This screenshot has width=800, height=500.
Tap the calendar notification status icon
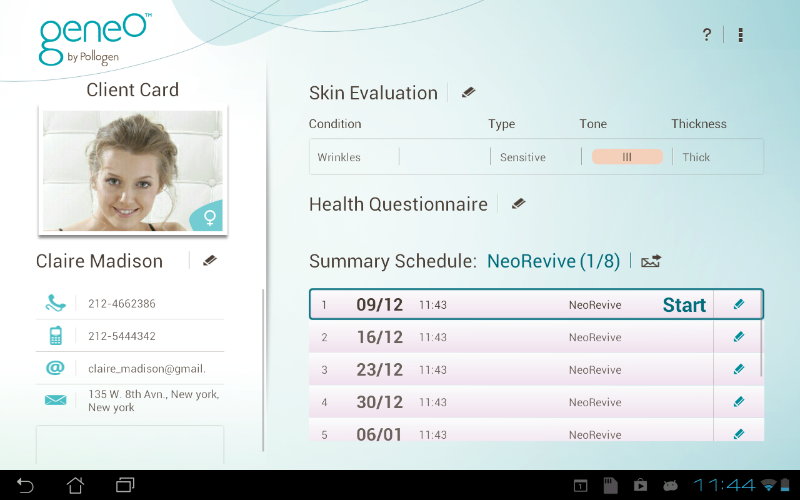coord(580,485)
